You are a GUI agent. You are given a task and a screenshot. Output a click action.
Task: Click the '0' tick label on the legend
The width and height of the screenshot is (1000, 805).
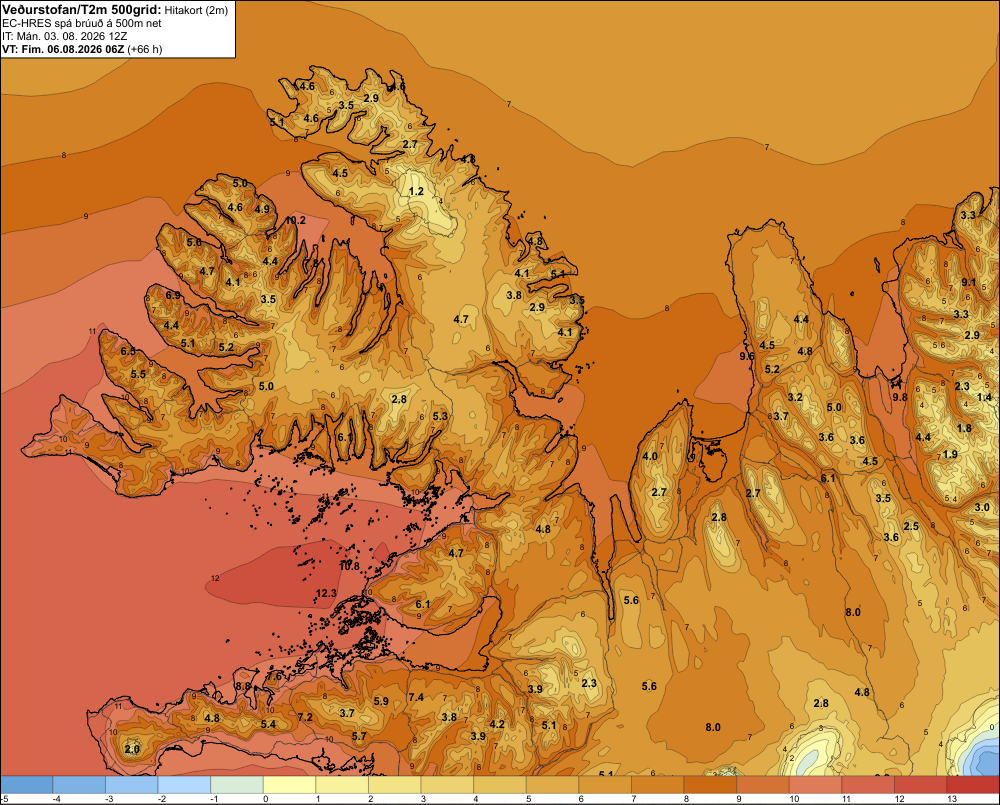[265, 799]
